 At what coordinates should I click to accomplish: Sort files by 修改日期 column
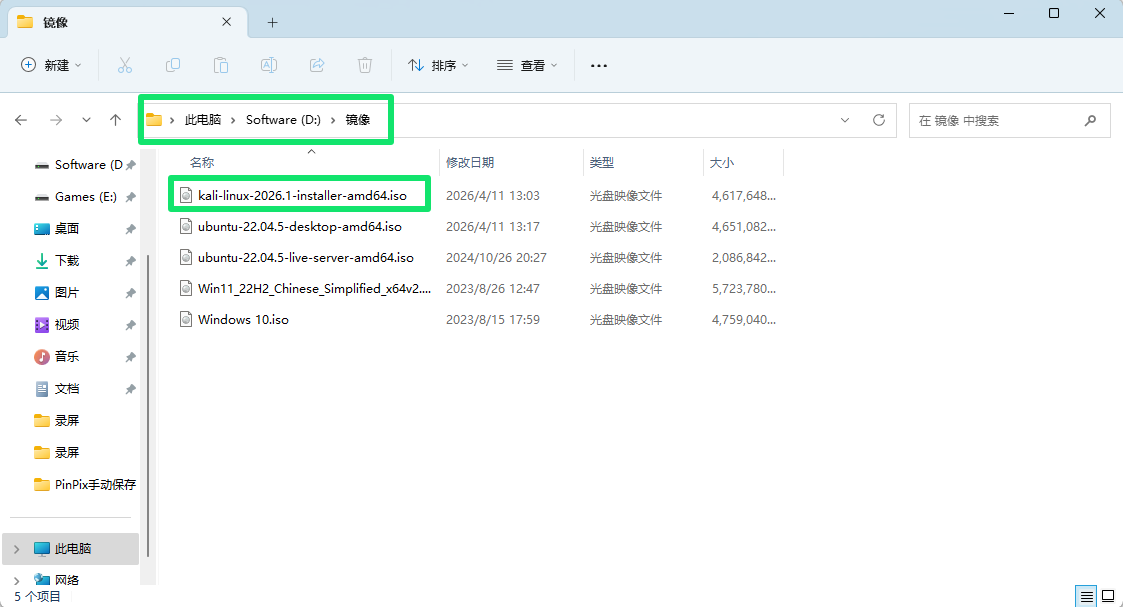click(470, 162)
